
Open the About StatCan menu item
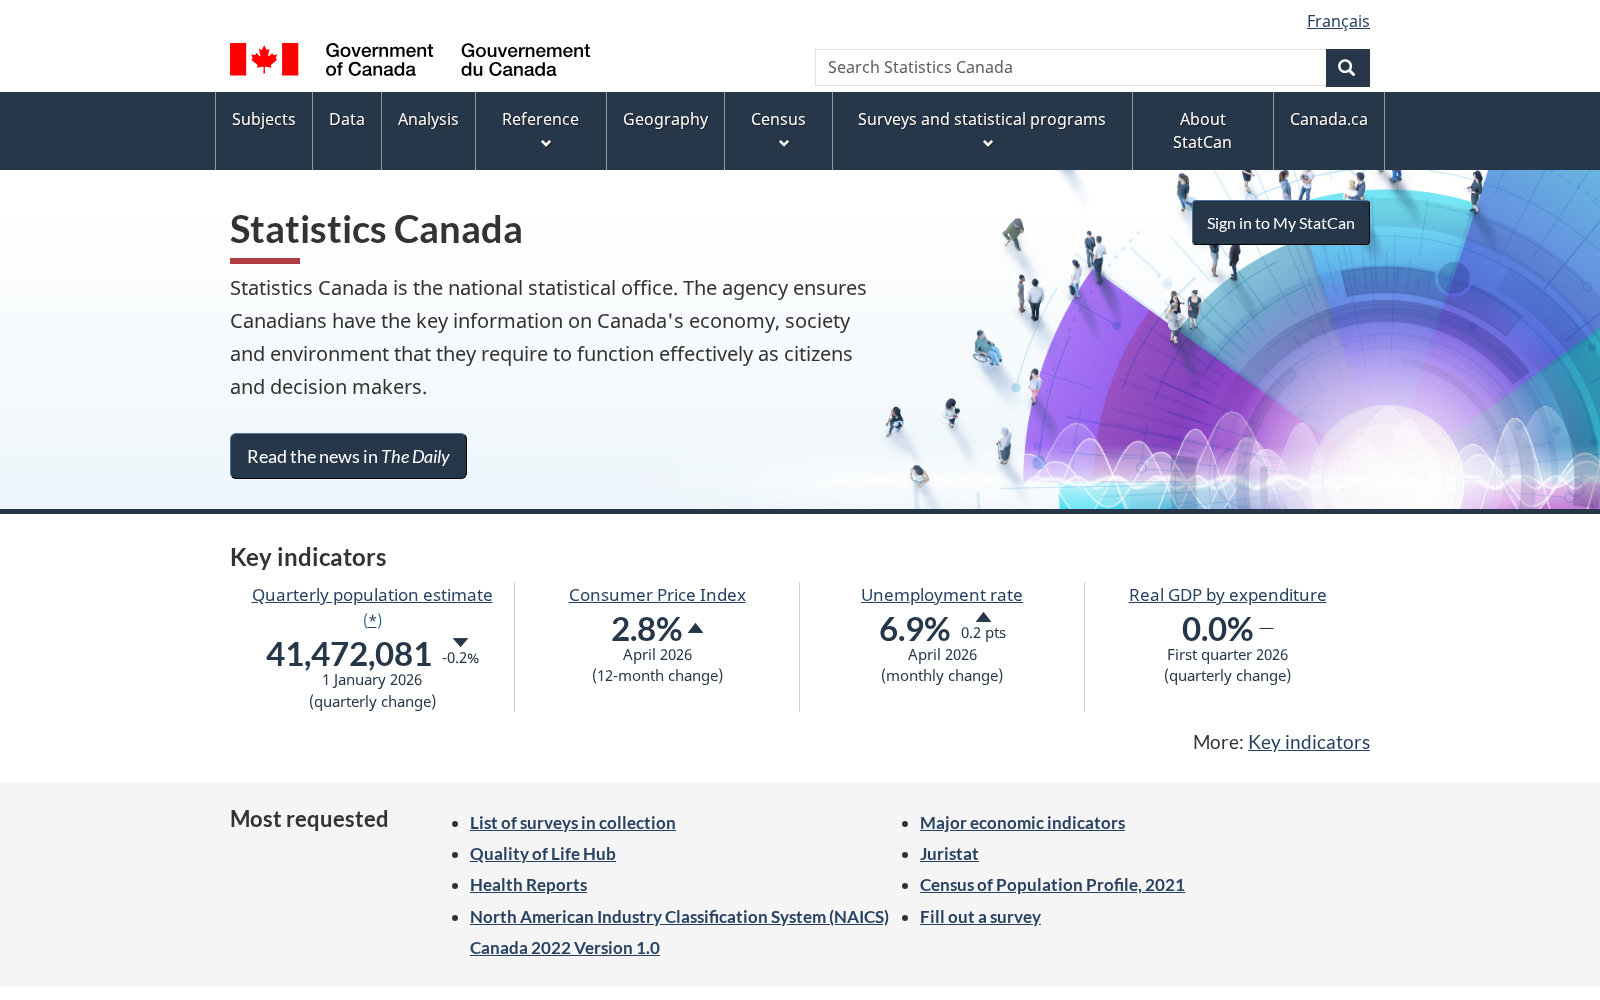pos(1202,131)
